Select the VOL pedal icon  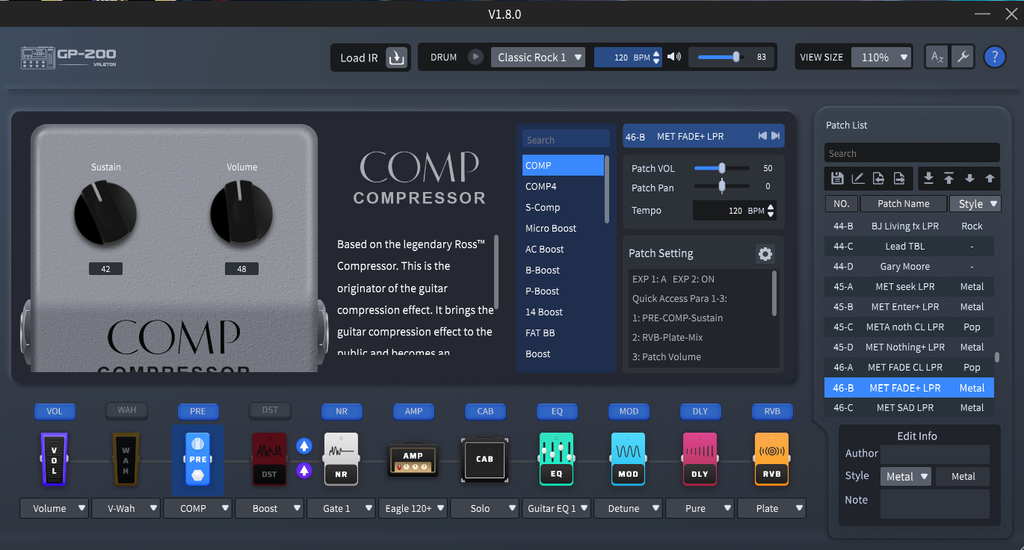[x=54, y=459]
